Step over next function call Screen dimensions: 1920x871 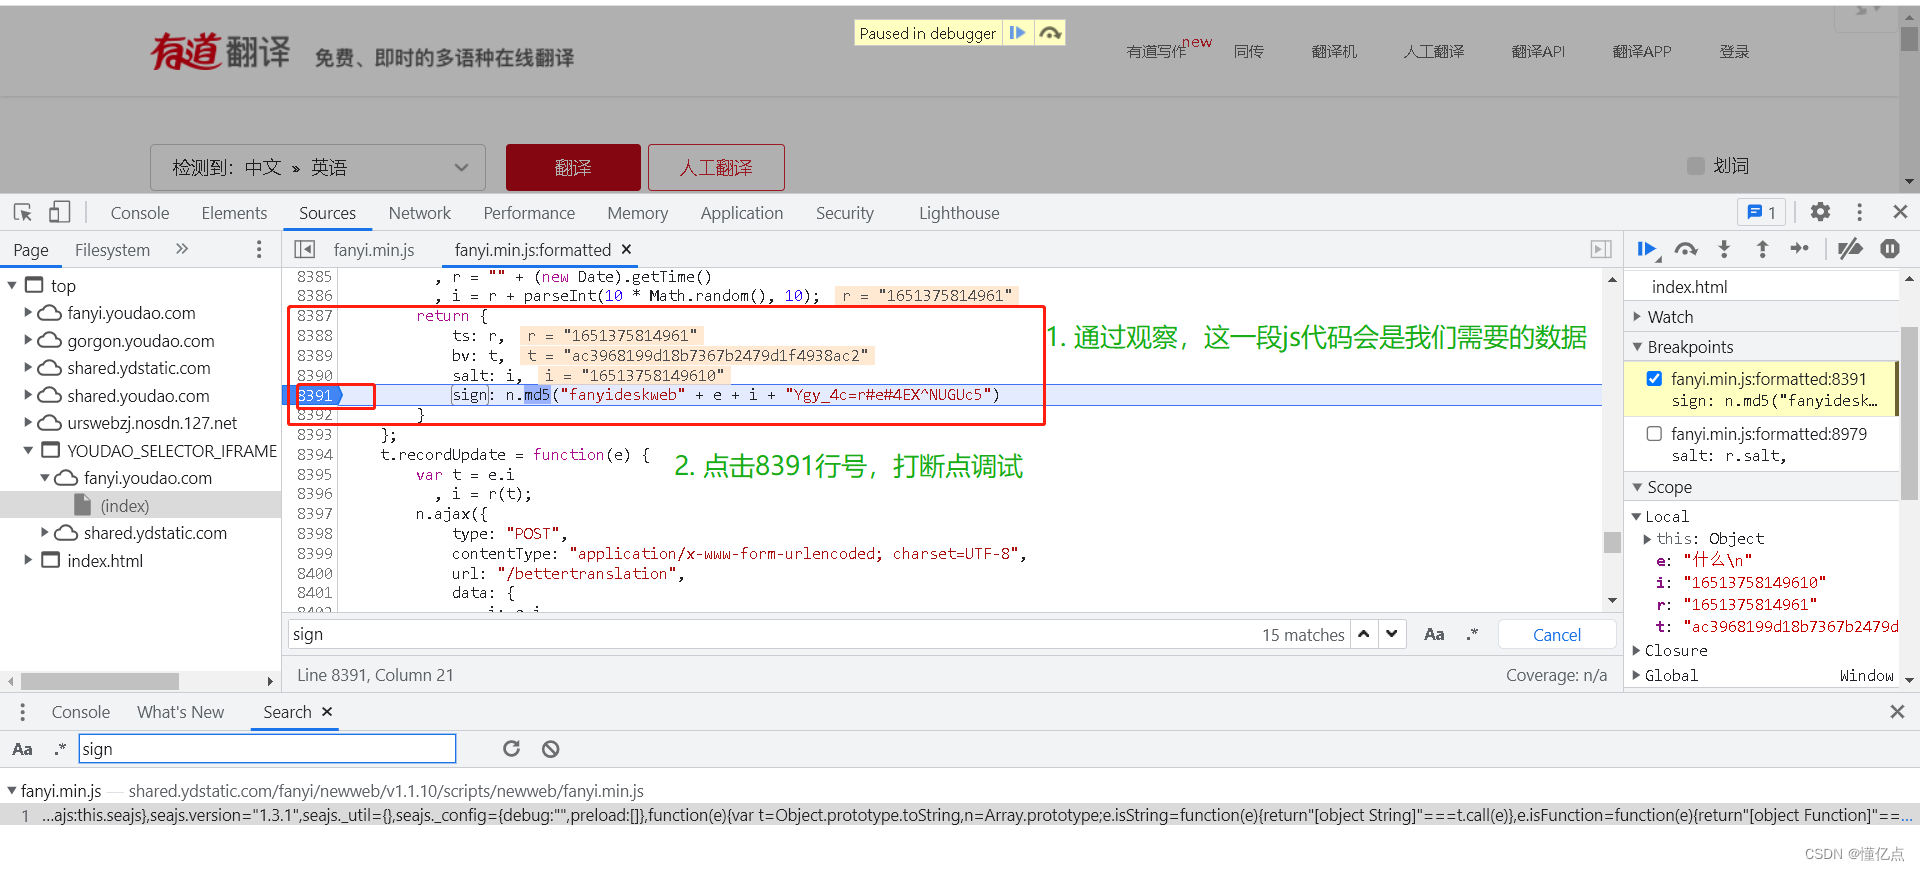[x=1686, y=249]
